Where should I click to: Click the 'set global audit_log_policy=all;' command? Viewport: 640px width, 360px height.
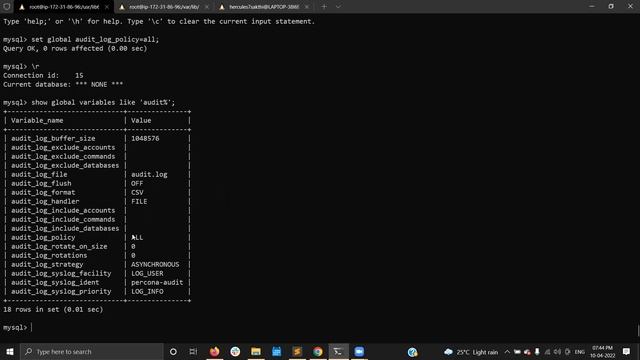95,39
